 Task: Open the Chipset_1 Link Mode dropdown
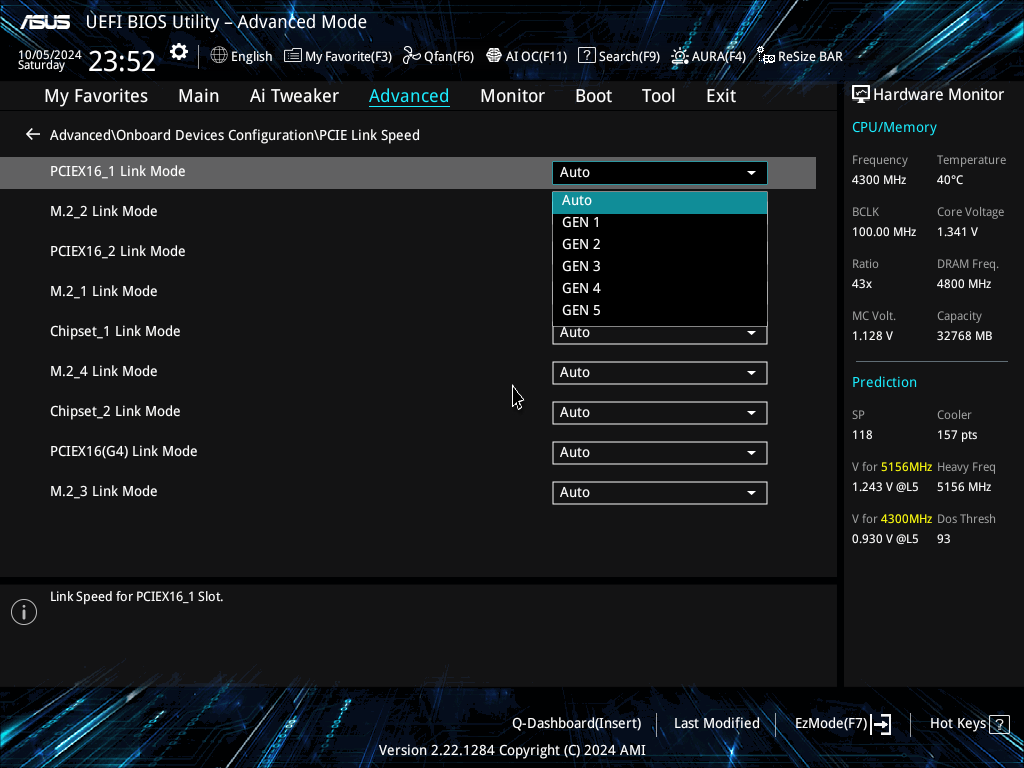[x=660, y=335]
